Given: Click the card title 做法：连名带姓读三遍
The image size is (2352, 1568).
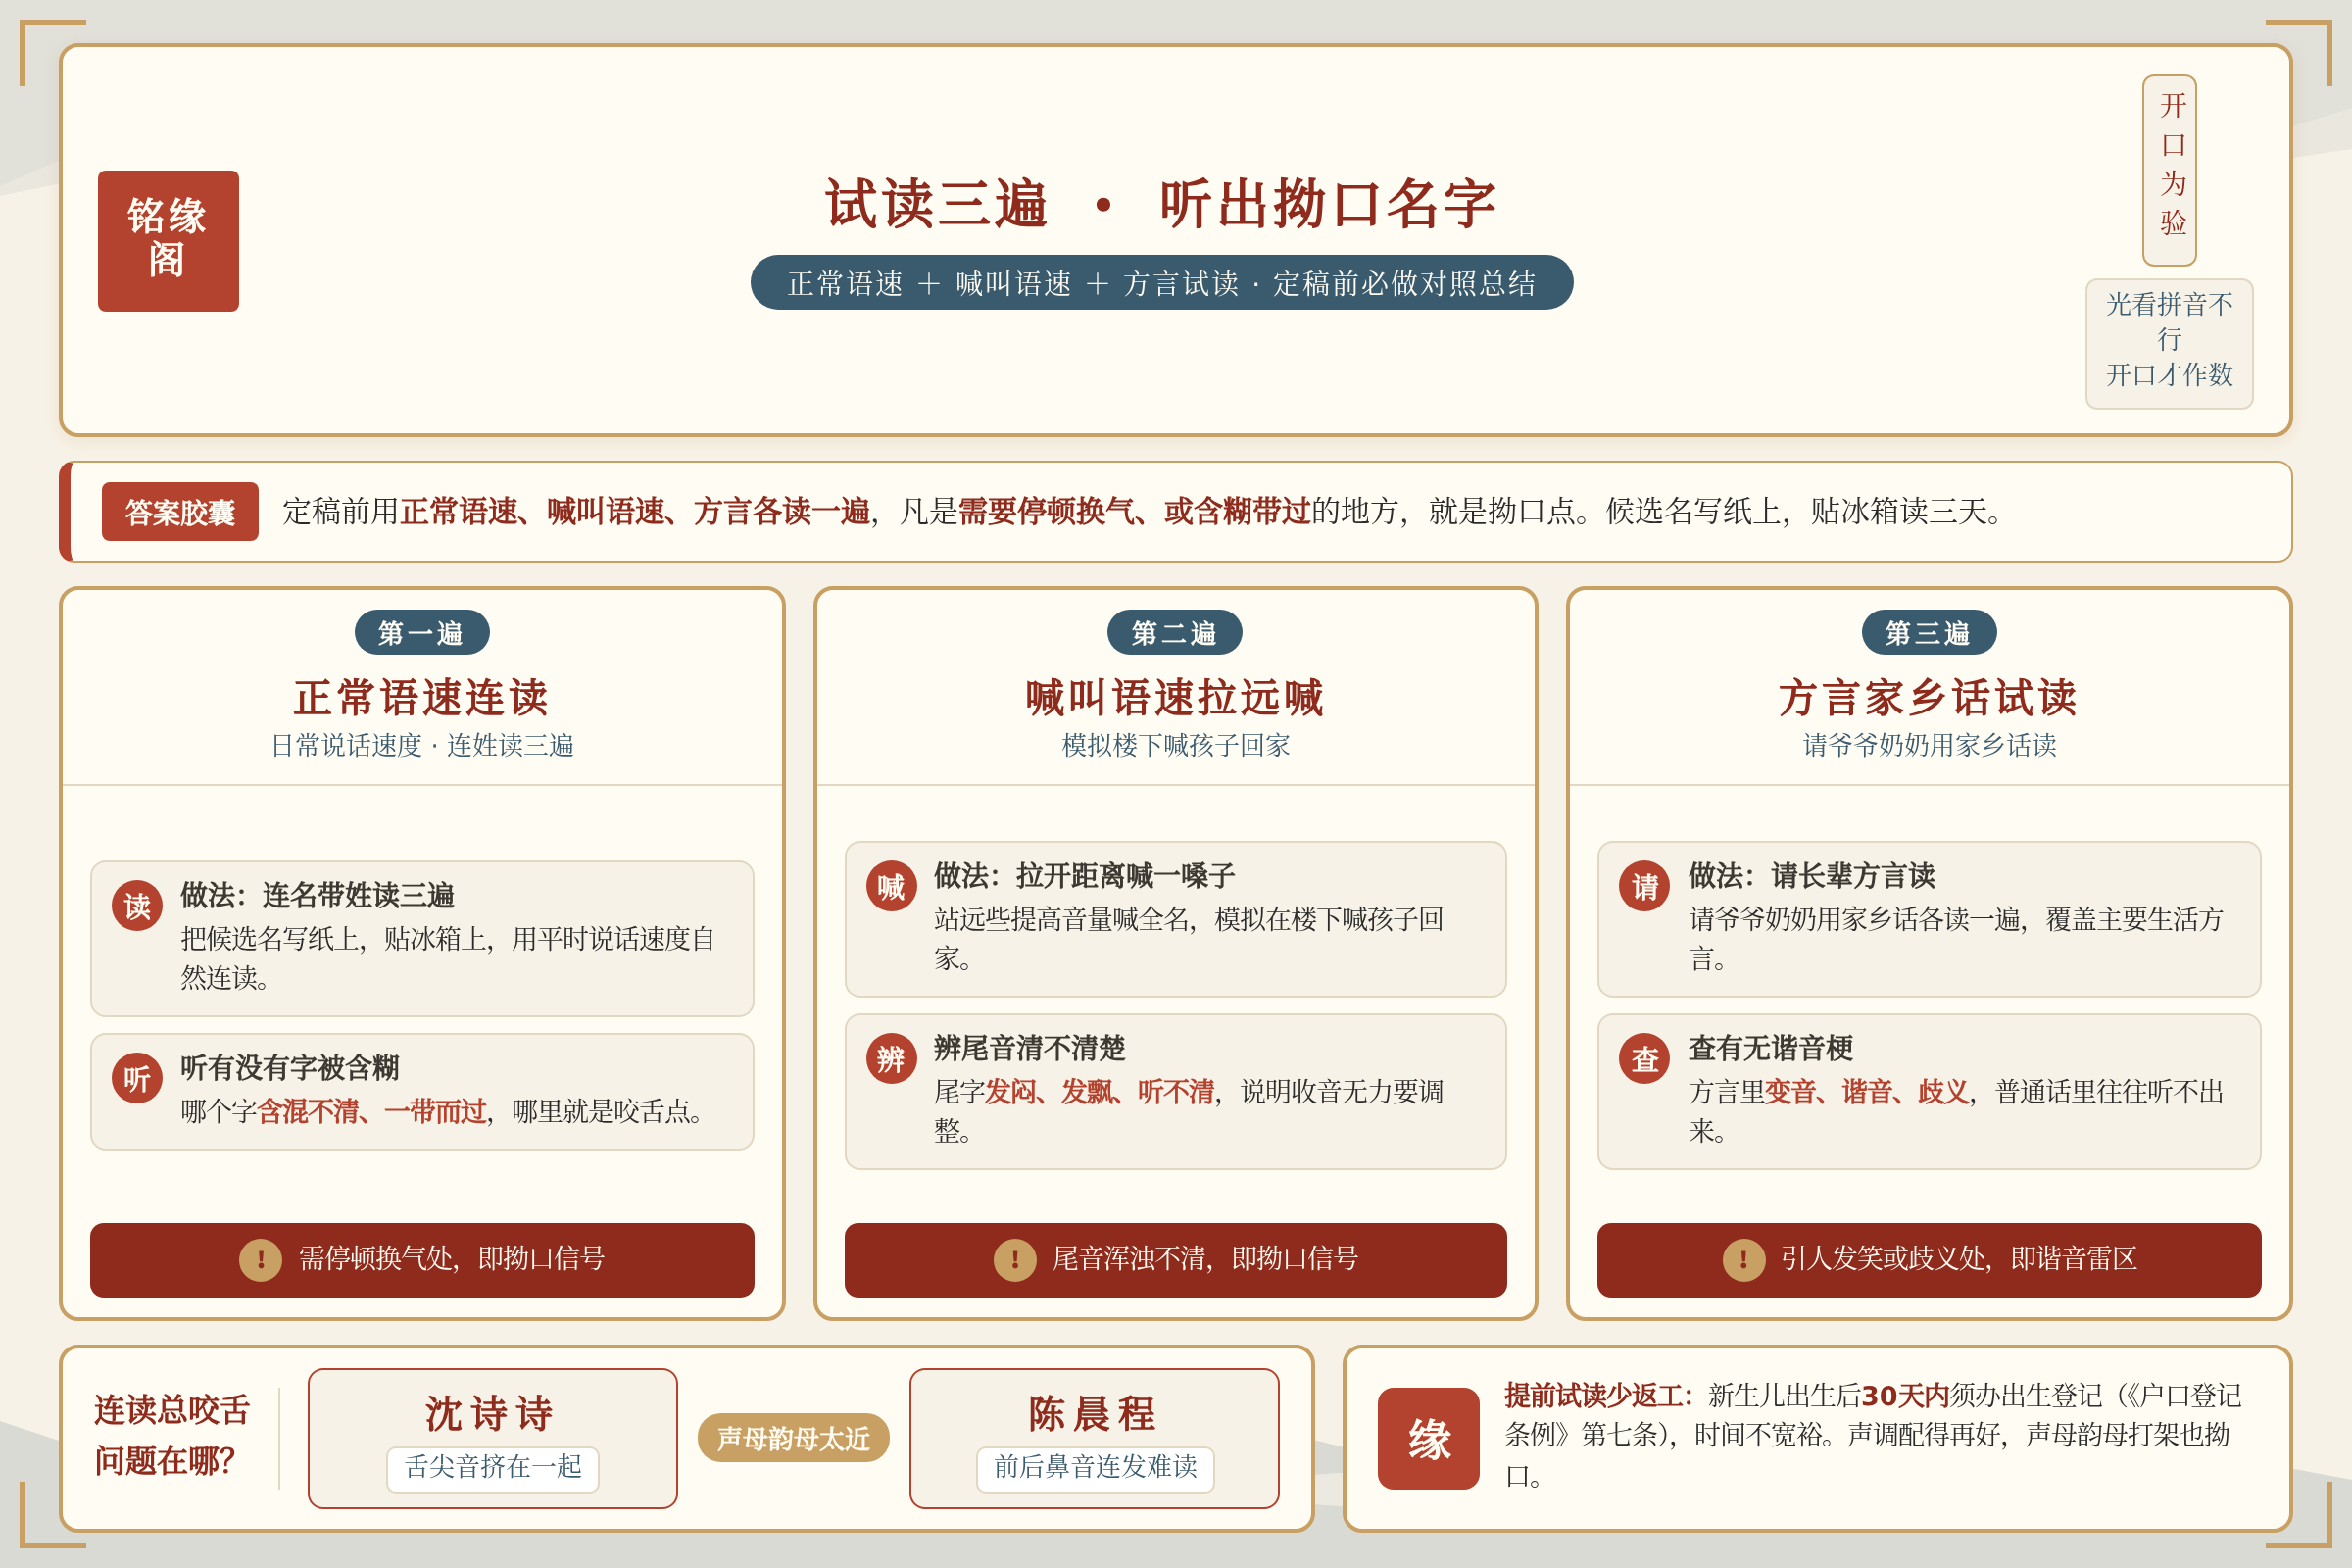Looking at the screenshot, I should [x=317, y=895].
